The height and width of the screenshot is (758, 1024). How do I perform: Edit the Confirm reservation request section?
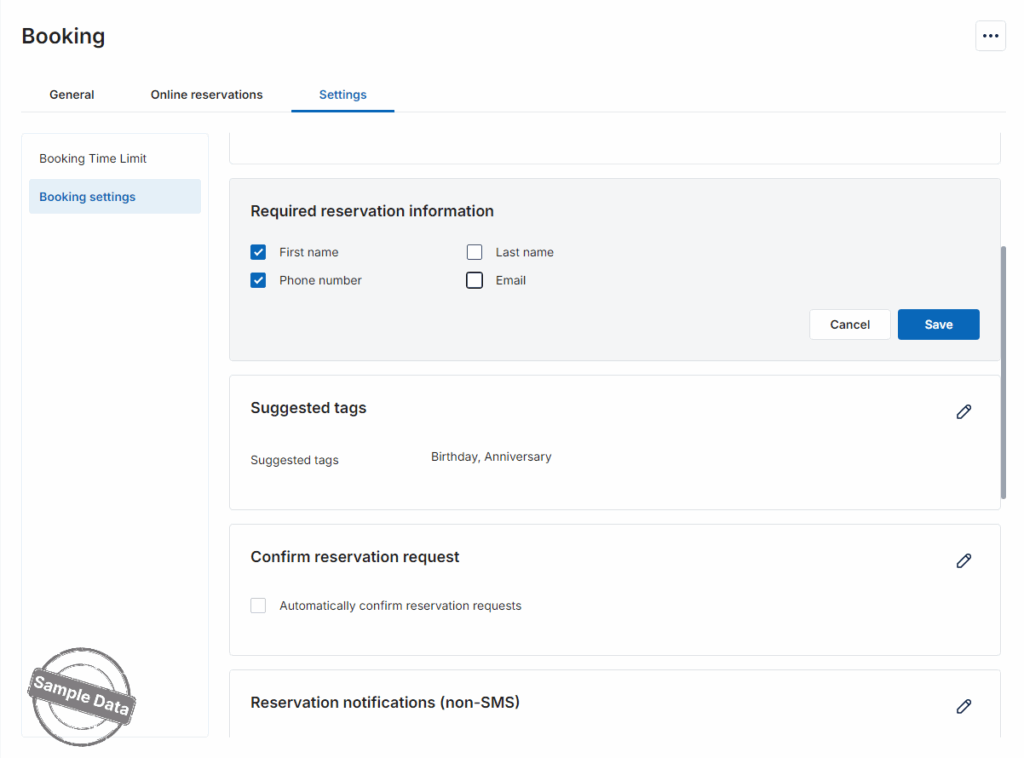click(963, 561)
